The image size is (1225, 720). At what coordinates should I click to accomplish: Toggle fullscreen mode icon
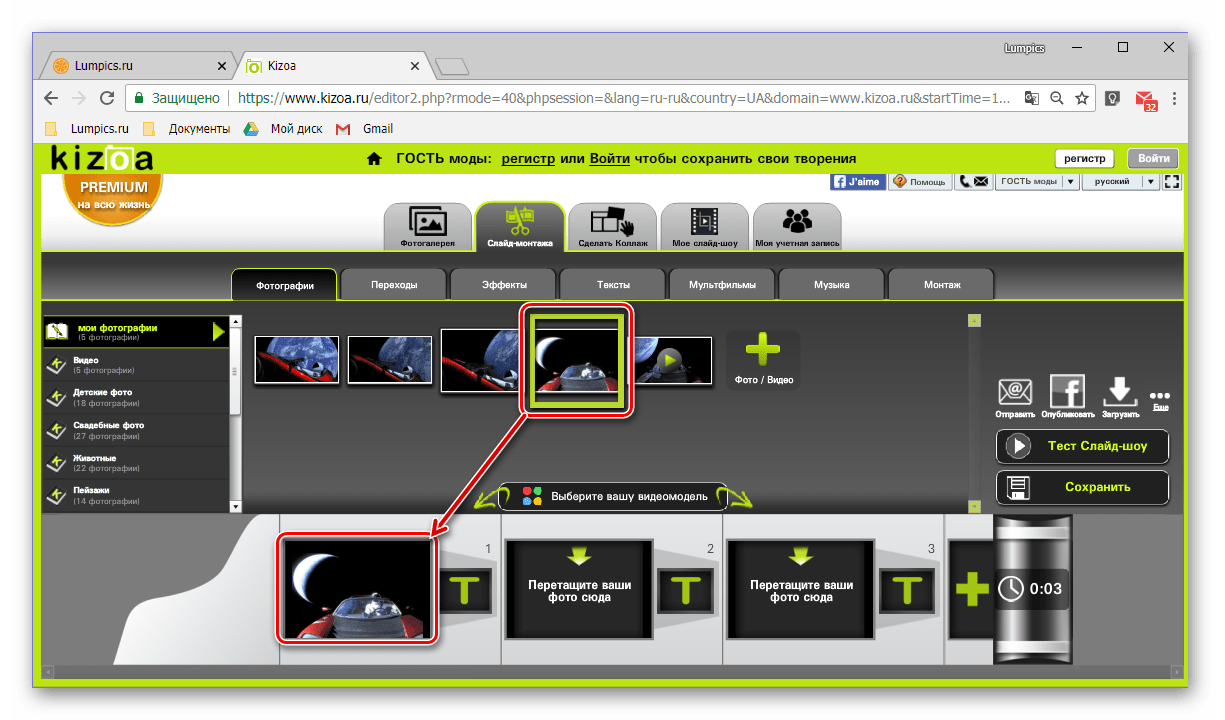[x=1173, y=182]
